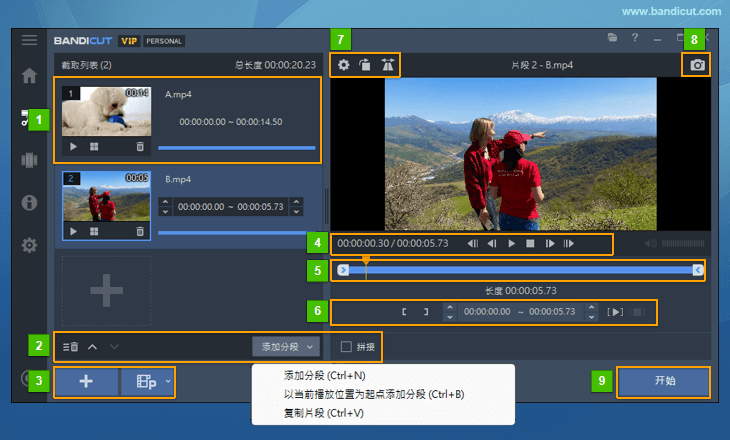730x440 pixels.
Task: Increase B.mp4 start time in list
Action: (165, 202)
